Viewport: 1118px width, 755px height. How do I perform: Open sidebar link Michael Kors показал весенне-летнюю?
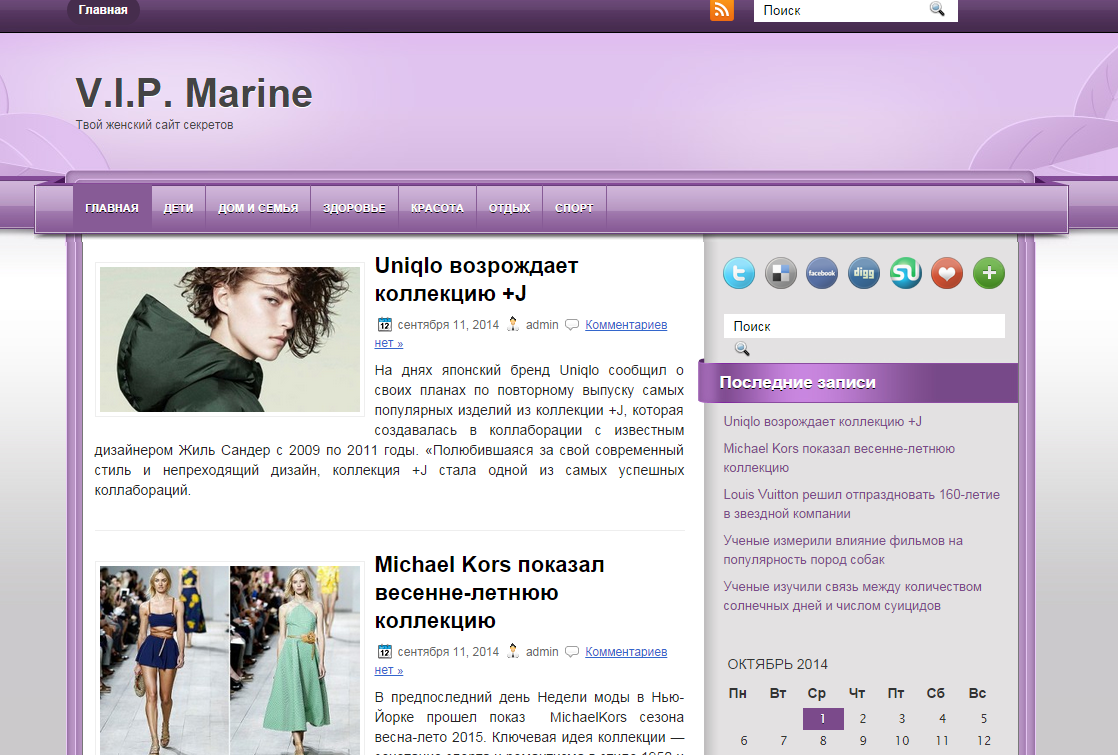[839, 458]
